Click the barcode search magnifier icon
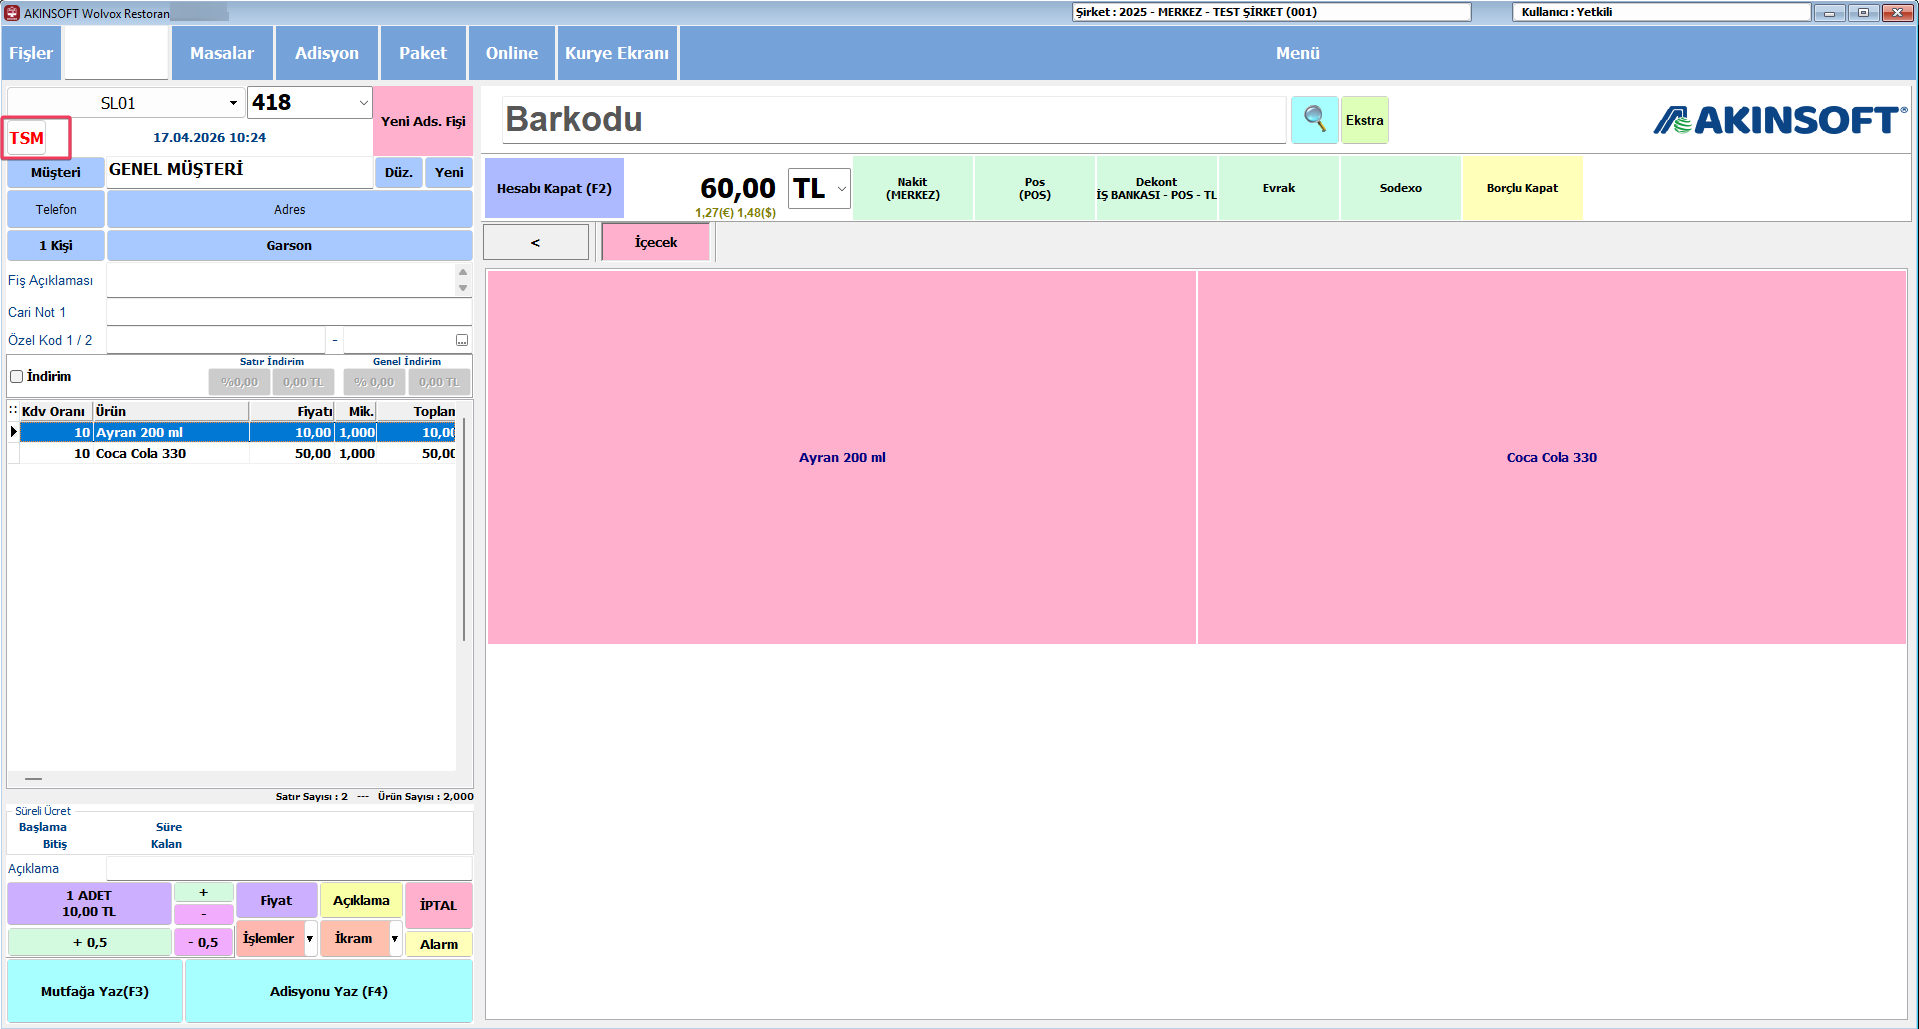 (x=1314, y=120)
